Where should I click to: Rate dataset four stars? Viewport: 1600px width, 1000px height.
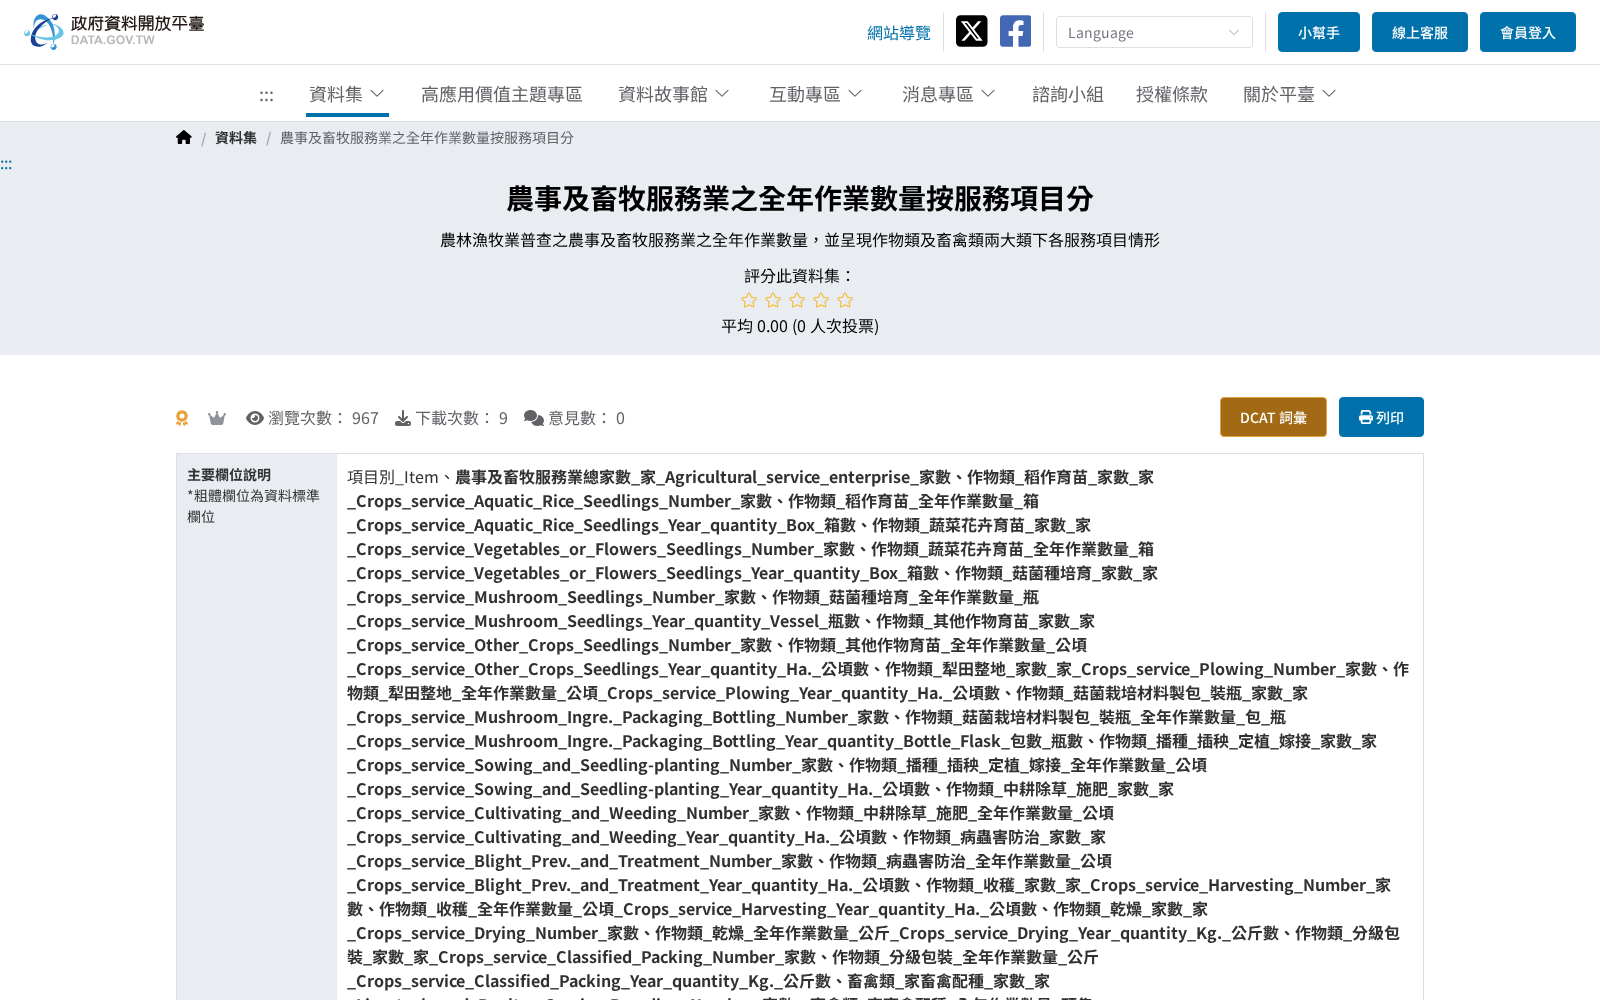tap(821, 300)
